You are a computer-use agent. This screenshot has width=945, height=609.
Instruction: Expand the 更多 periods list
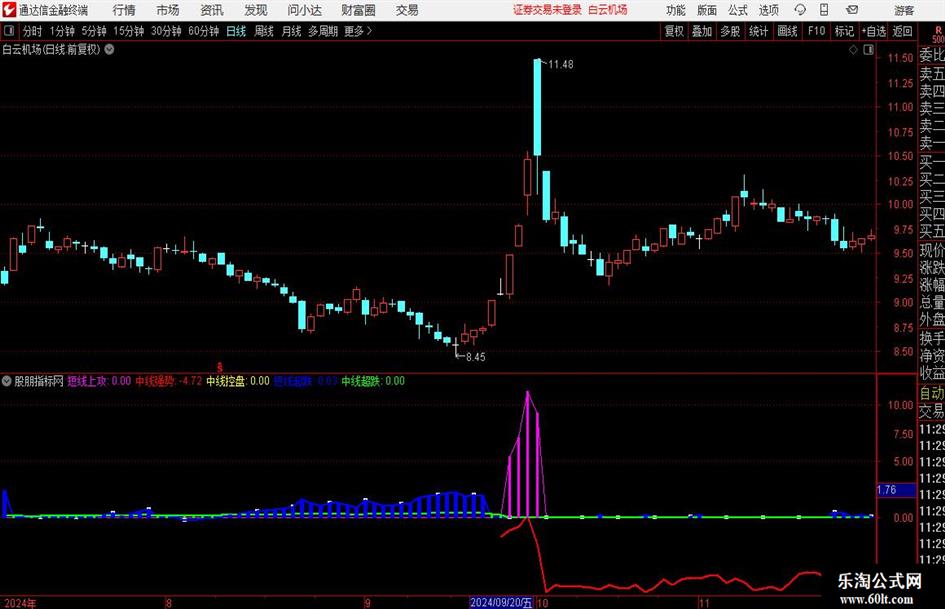tap(358, 31)
